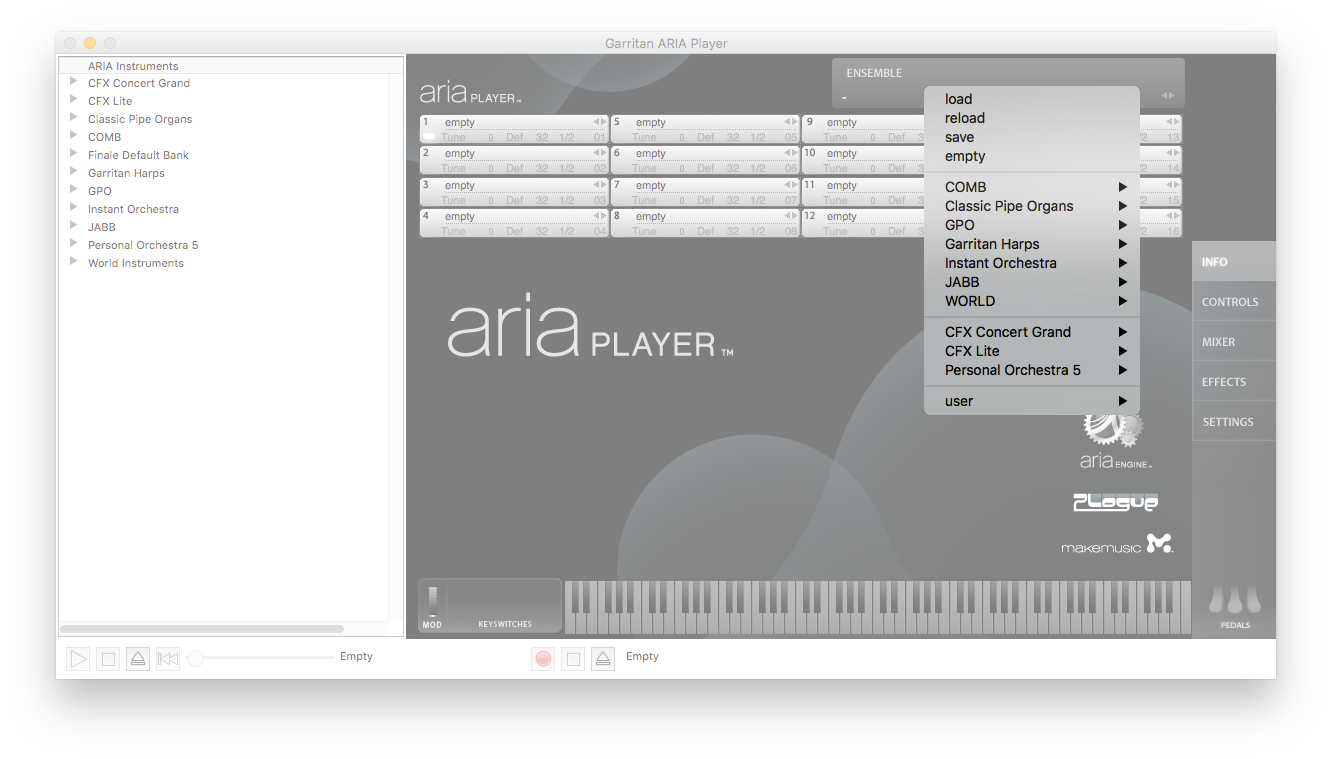The image size is (1332, 759).
Task: Start MIDI file playback with play button
Action: point(78,659)
